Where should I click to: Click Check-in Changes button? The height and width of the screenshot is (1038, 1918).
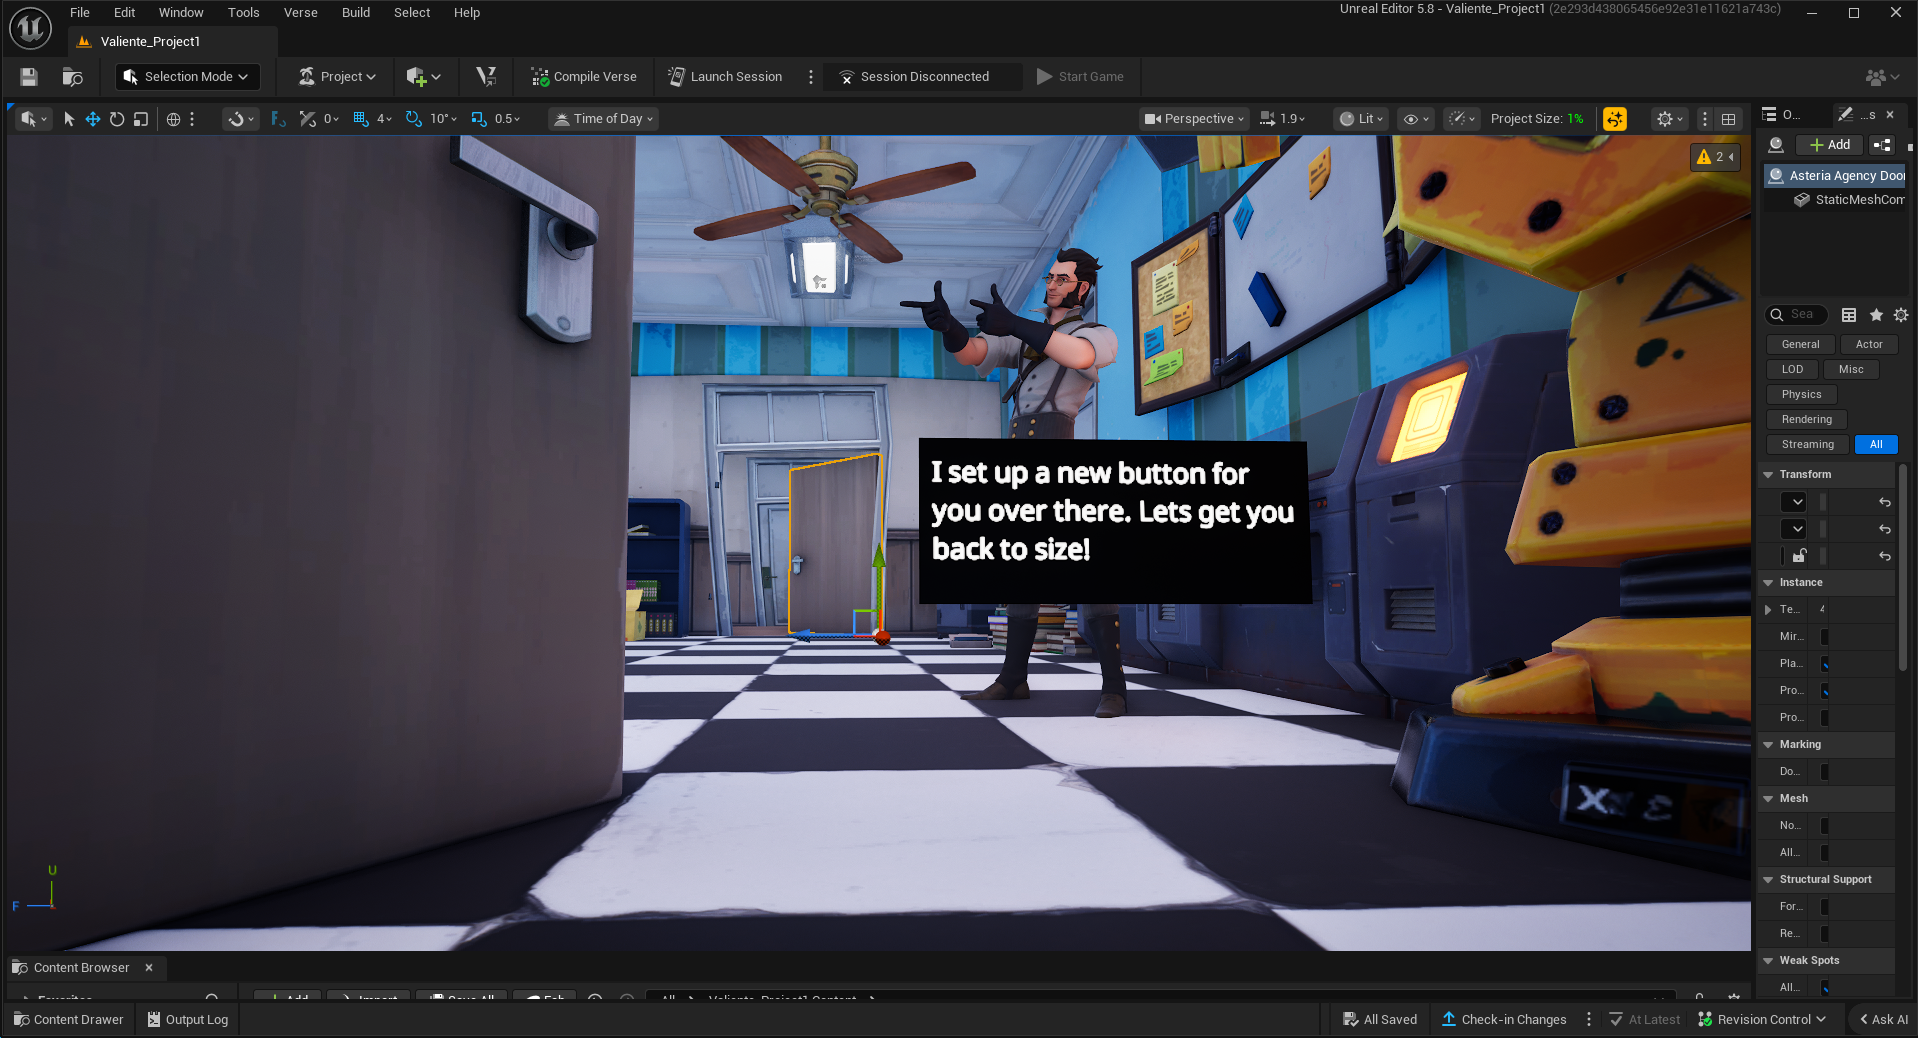(1504, 1019)
